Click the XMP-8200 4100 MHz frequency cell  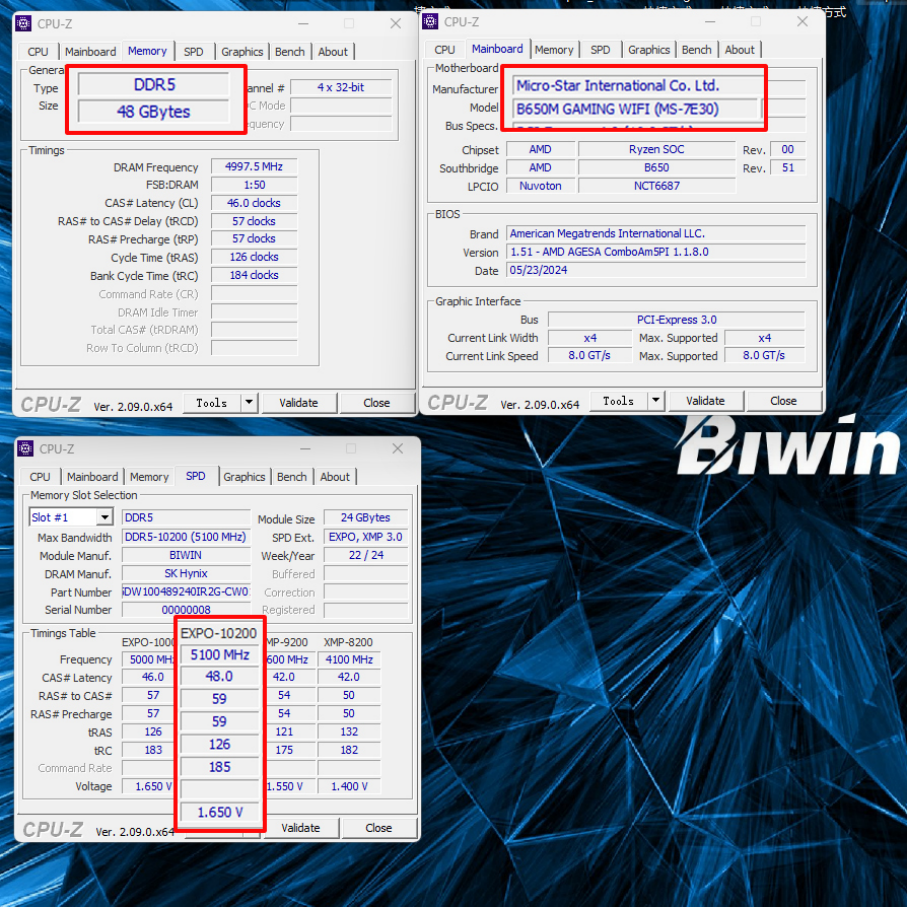(x=349, y=660)
